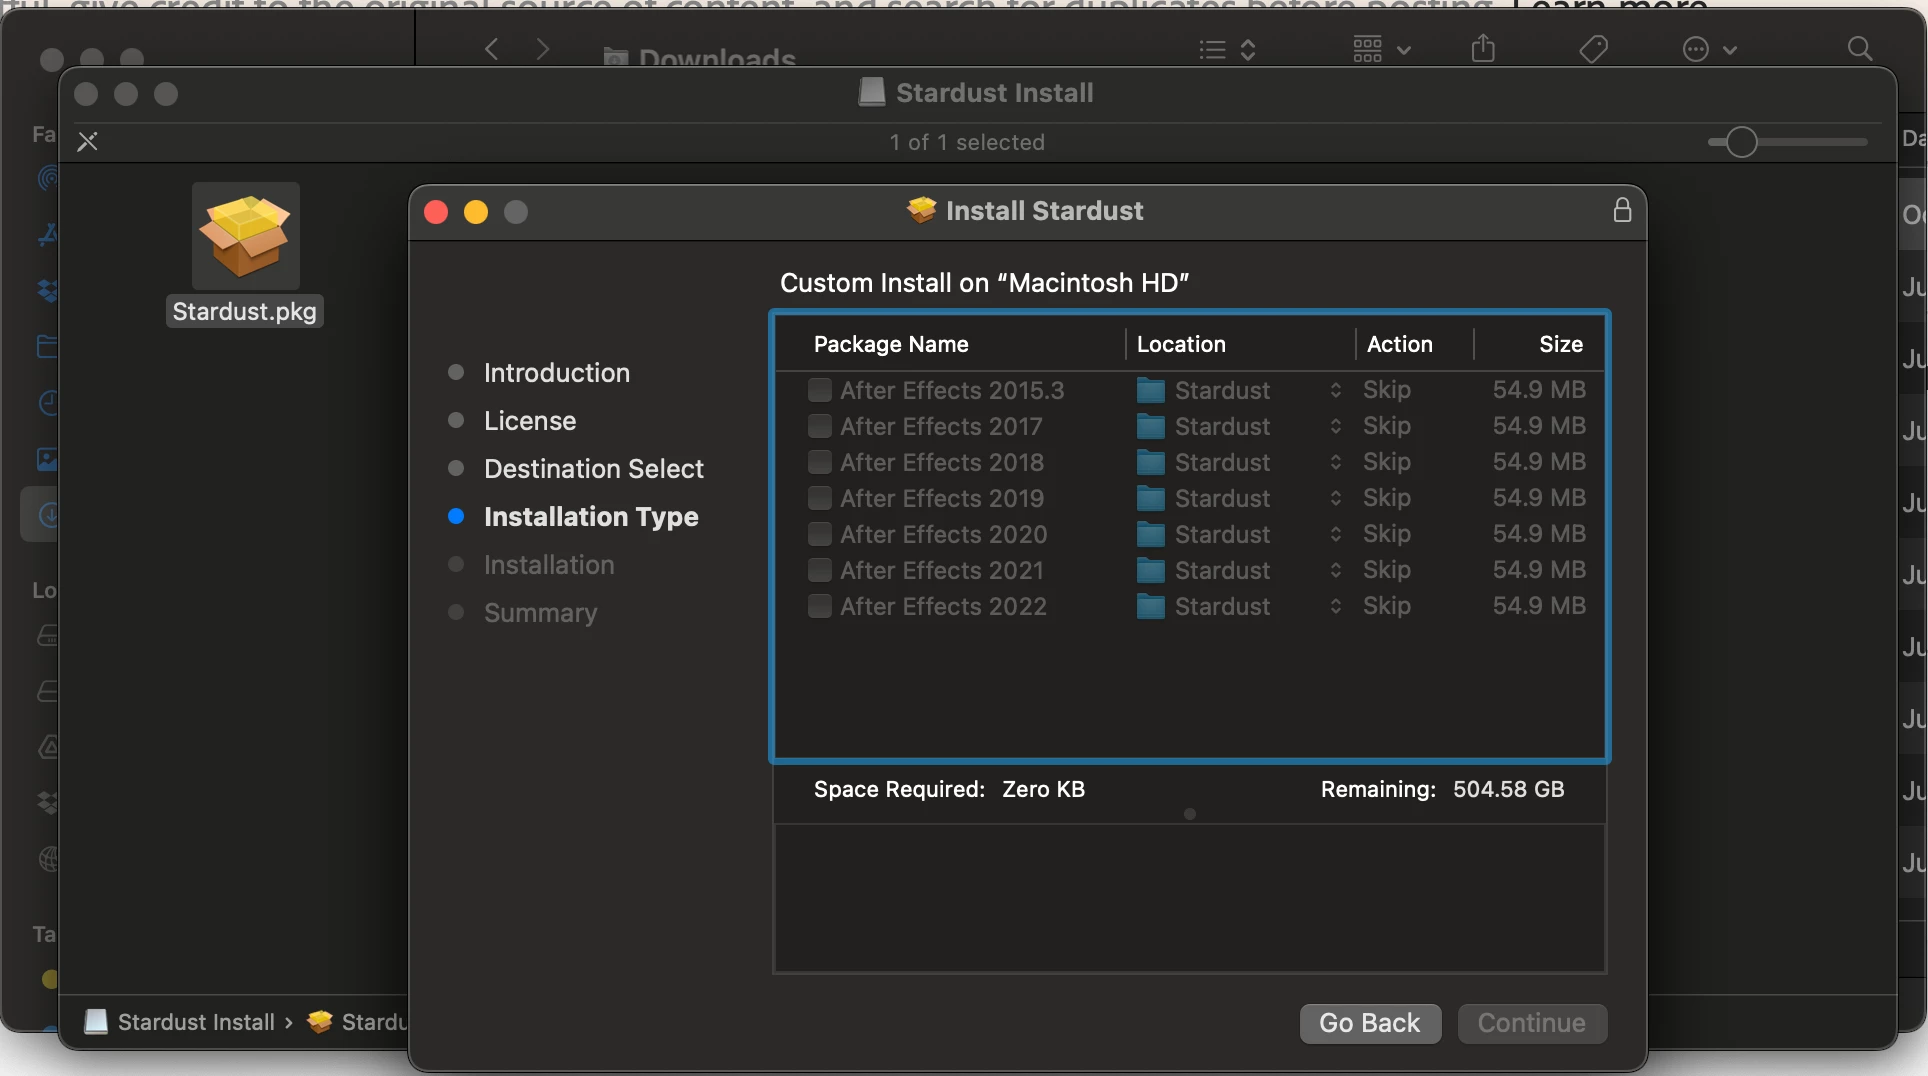Enable the After Effects 2015.3 checkbox
1928x1076 pixels.
[x=820, y=390]
